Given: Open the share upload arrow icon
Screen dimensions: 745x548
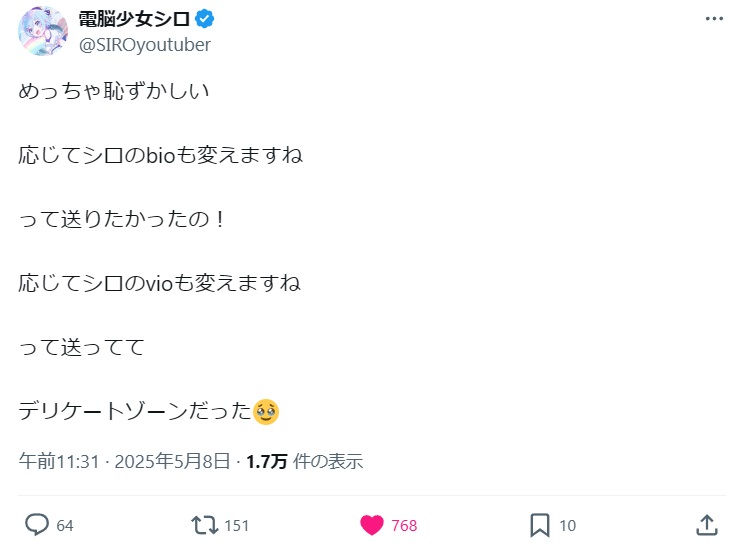Looking at the screenshot, I should [707, 525].
